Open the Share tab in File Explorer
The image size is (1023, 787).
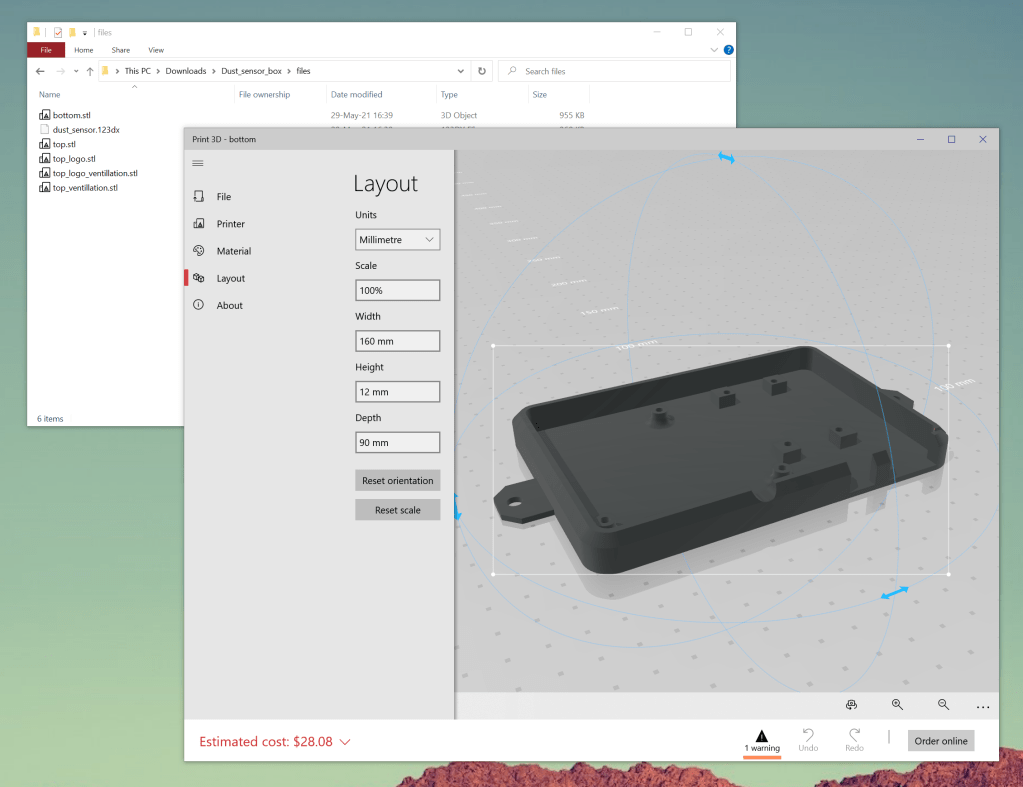click(x=120, y=49)
